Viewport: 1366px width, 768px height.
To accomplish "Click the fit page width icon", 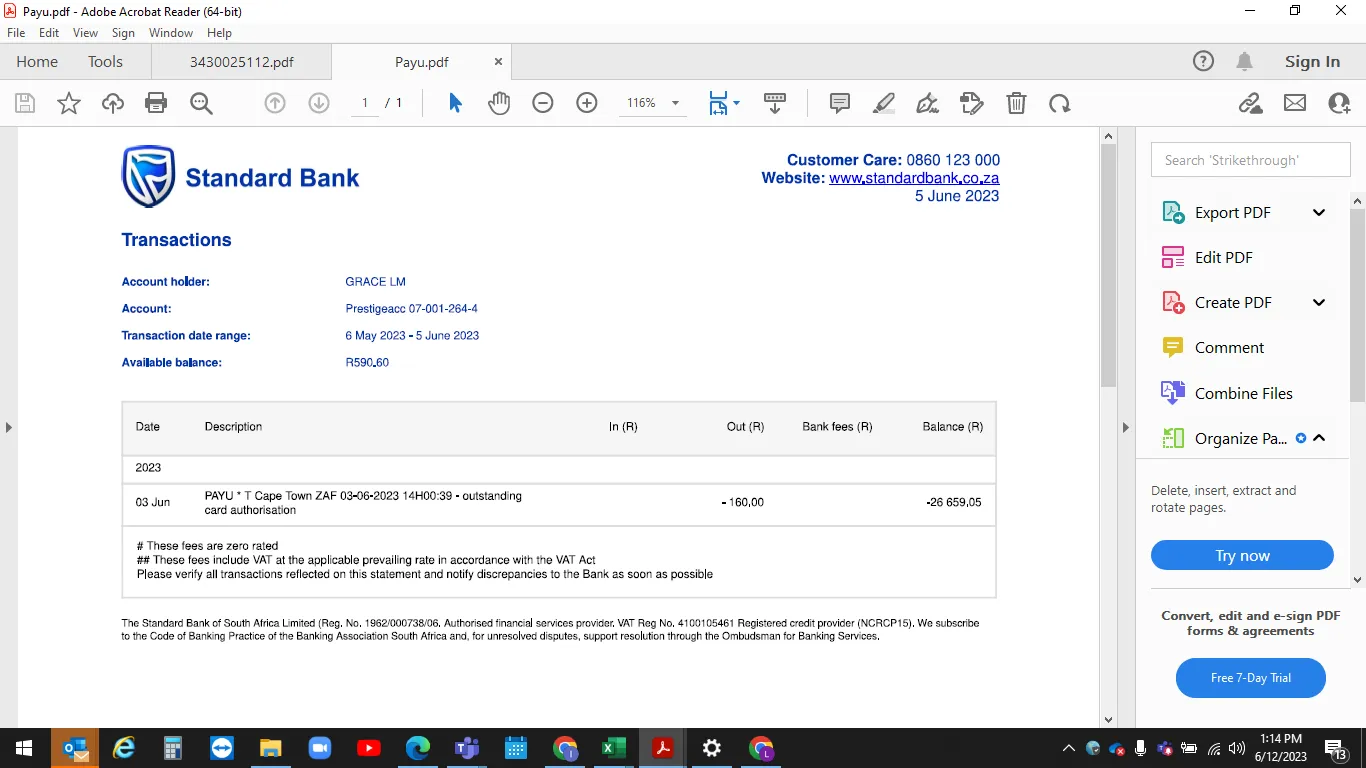I will [x=718, y=103].
